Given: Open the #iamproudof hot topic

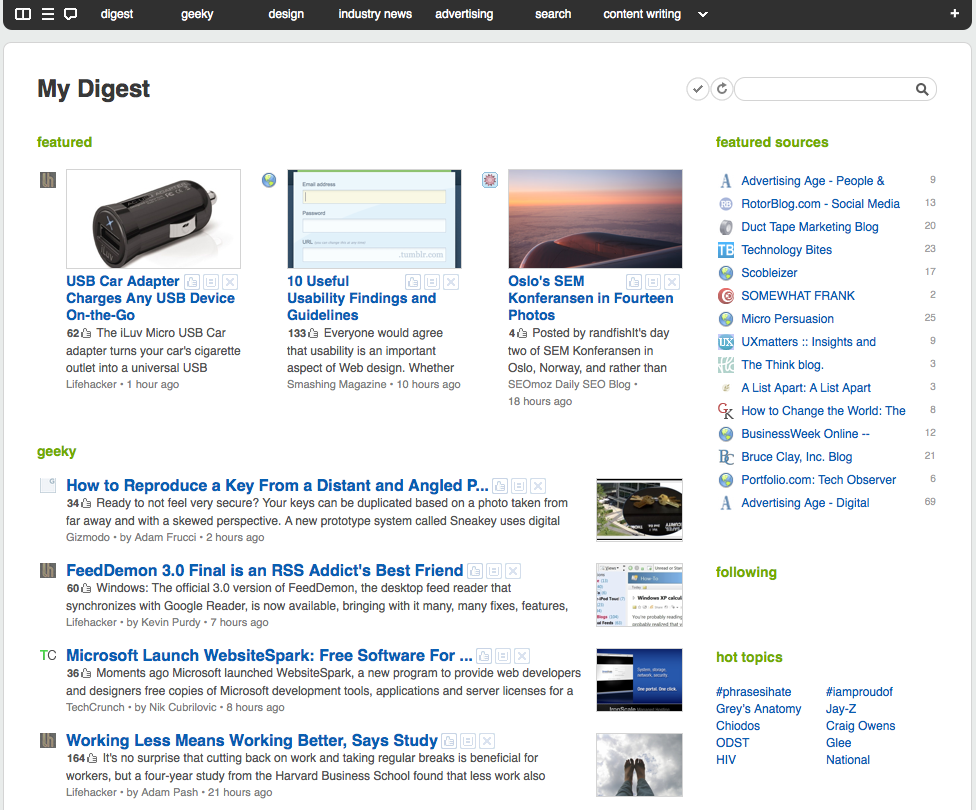Looking at the screenshot, I should coord(859,692).
